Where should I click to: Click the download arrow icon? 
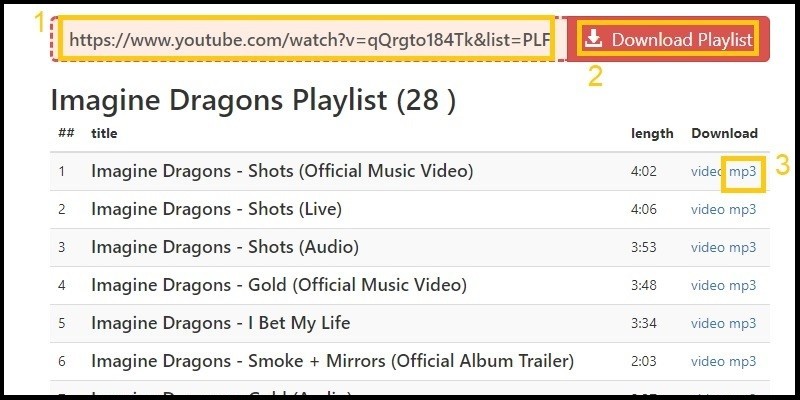pyautogui.click(x=594, y=39)
